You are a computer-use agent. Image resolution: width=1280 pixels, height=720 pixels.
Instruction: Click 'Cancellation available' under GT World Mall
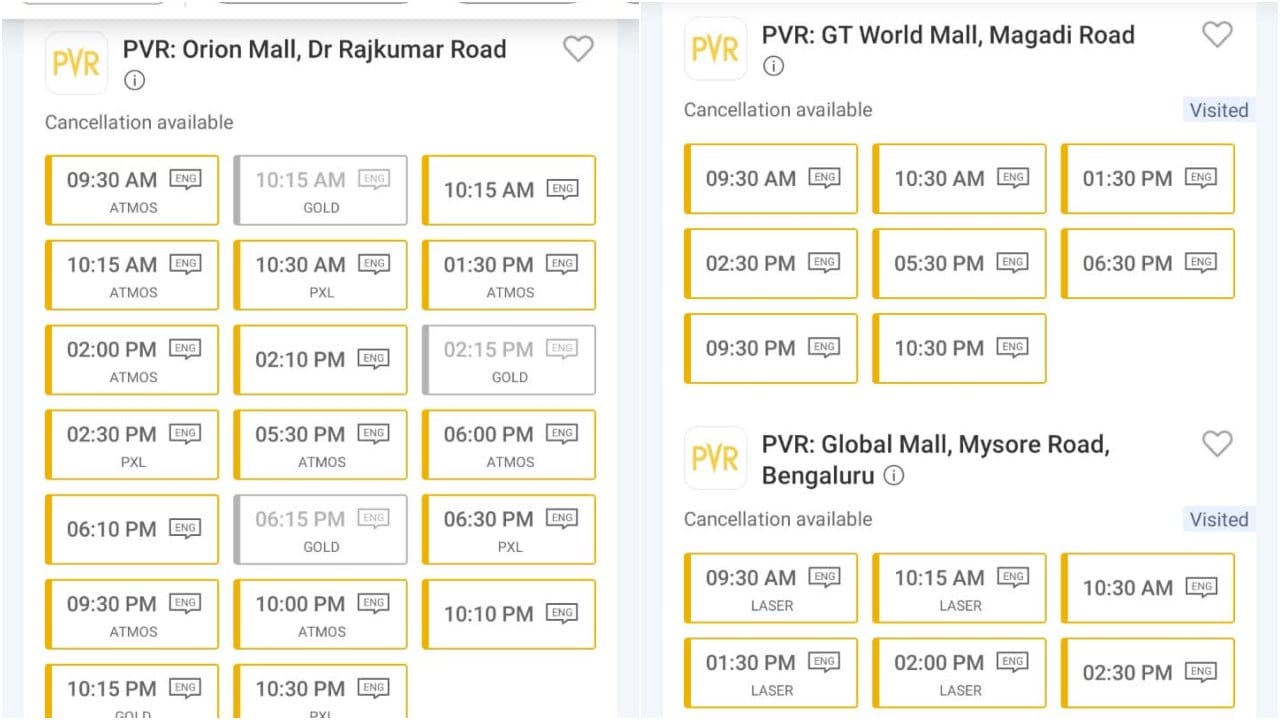pyautogui.click(x=778, y=109)
